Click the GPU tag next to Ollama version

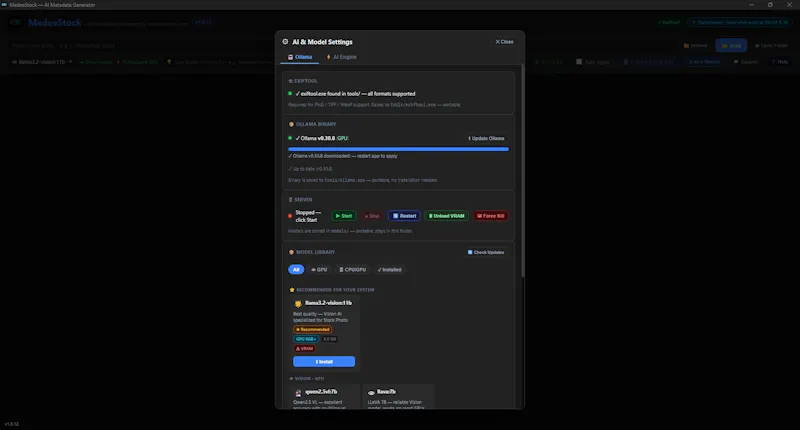342,138
